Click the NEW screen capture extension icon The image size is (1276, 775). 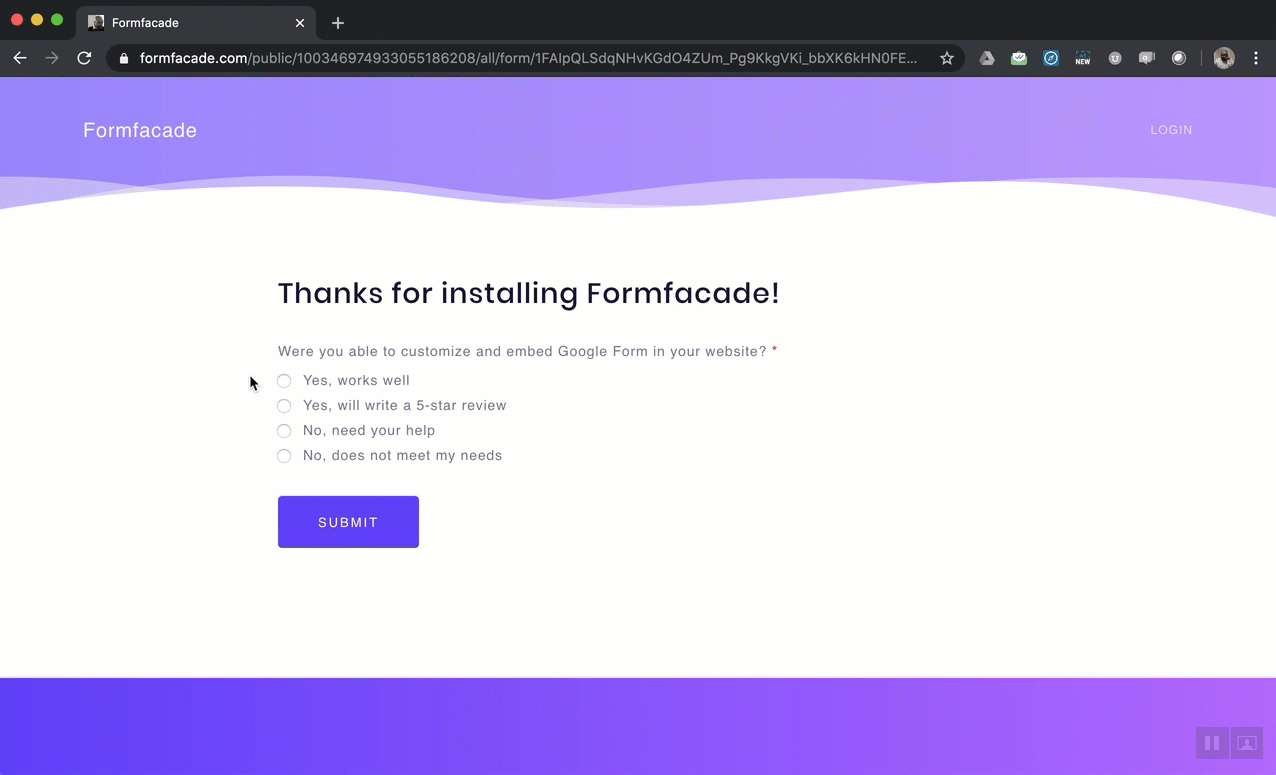(x=1082, y=58)
